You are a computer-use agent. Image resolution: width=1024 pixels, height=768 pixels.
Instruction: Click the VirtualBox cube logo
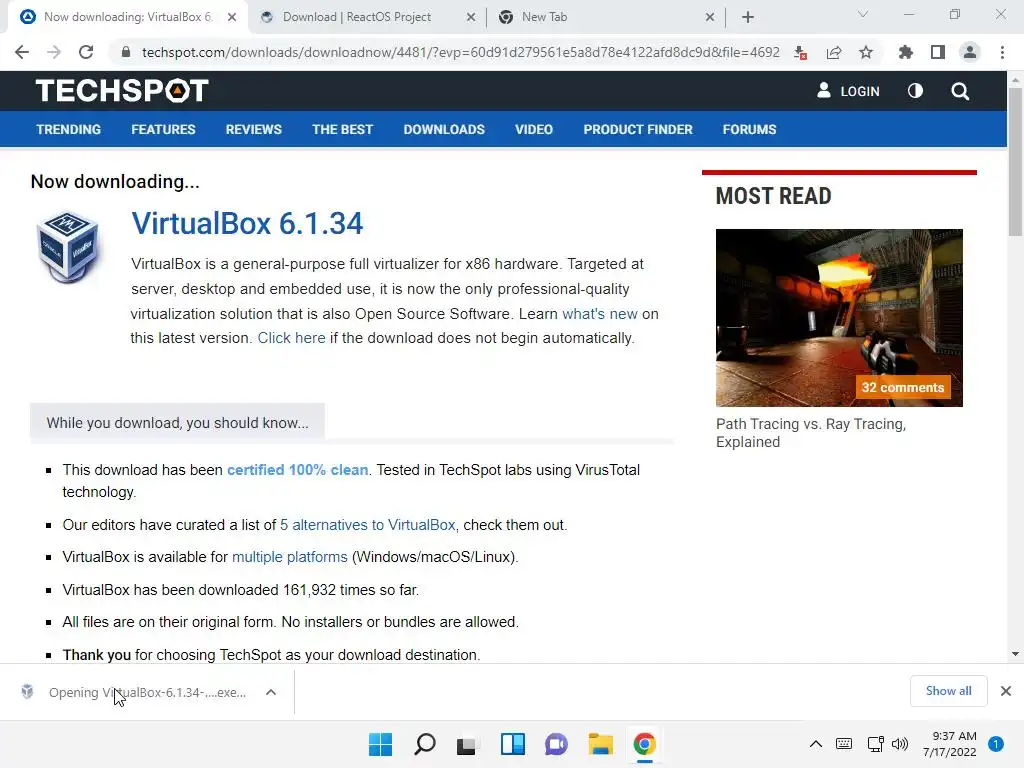(x=68, y=246)
